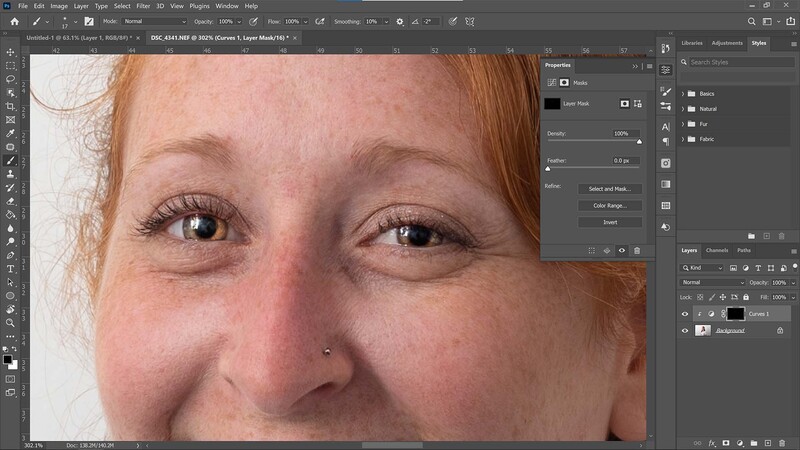Switch to the Paths tab
This screenshot has width=800, height=450.
click(x=744, y=250)
